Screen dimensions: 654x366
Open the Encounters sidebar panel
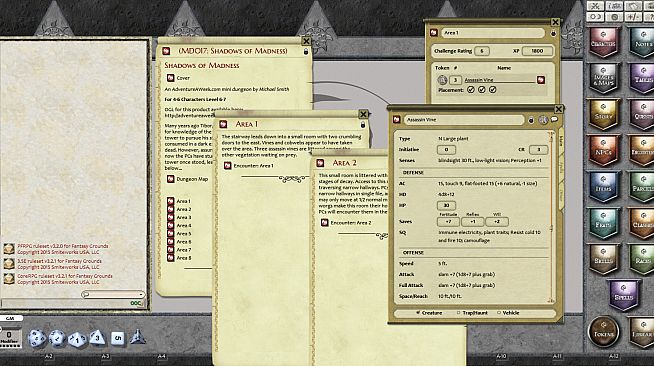tap(642, 150)
